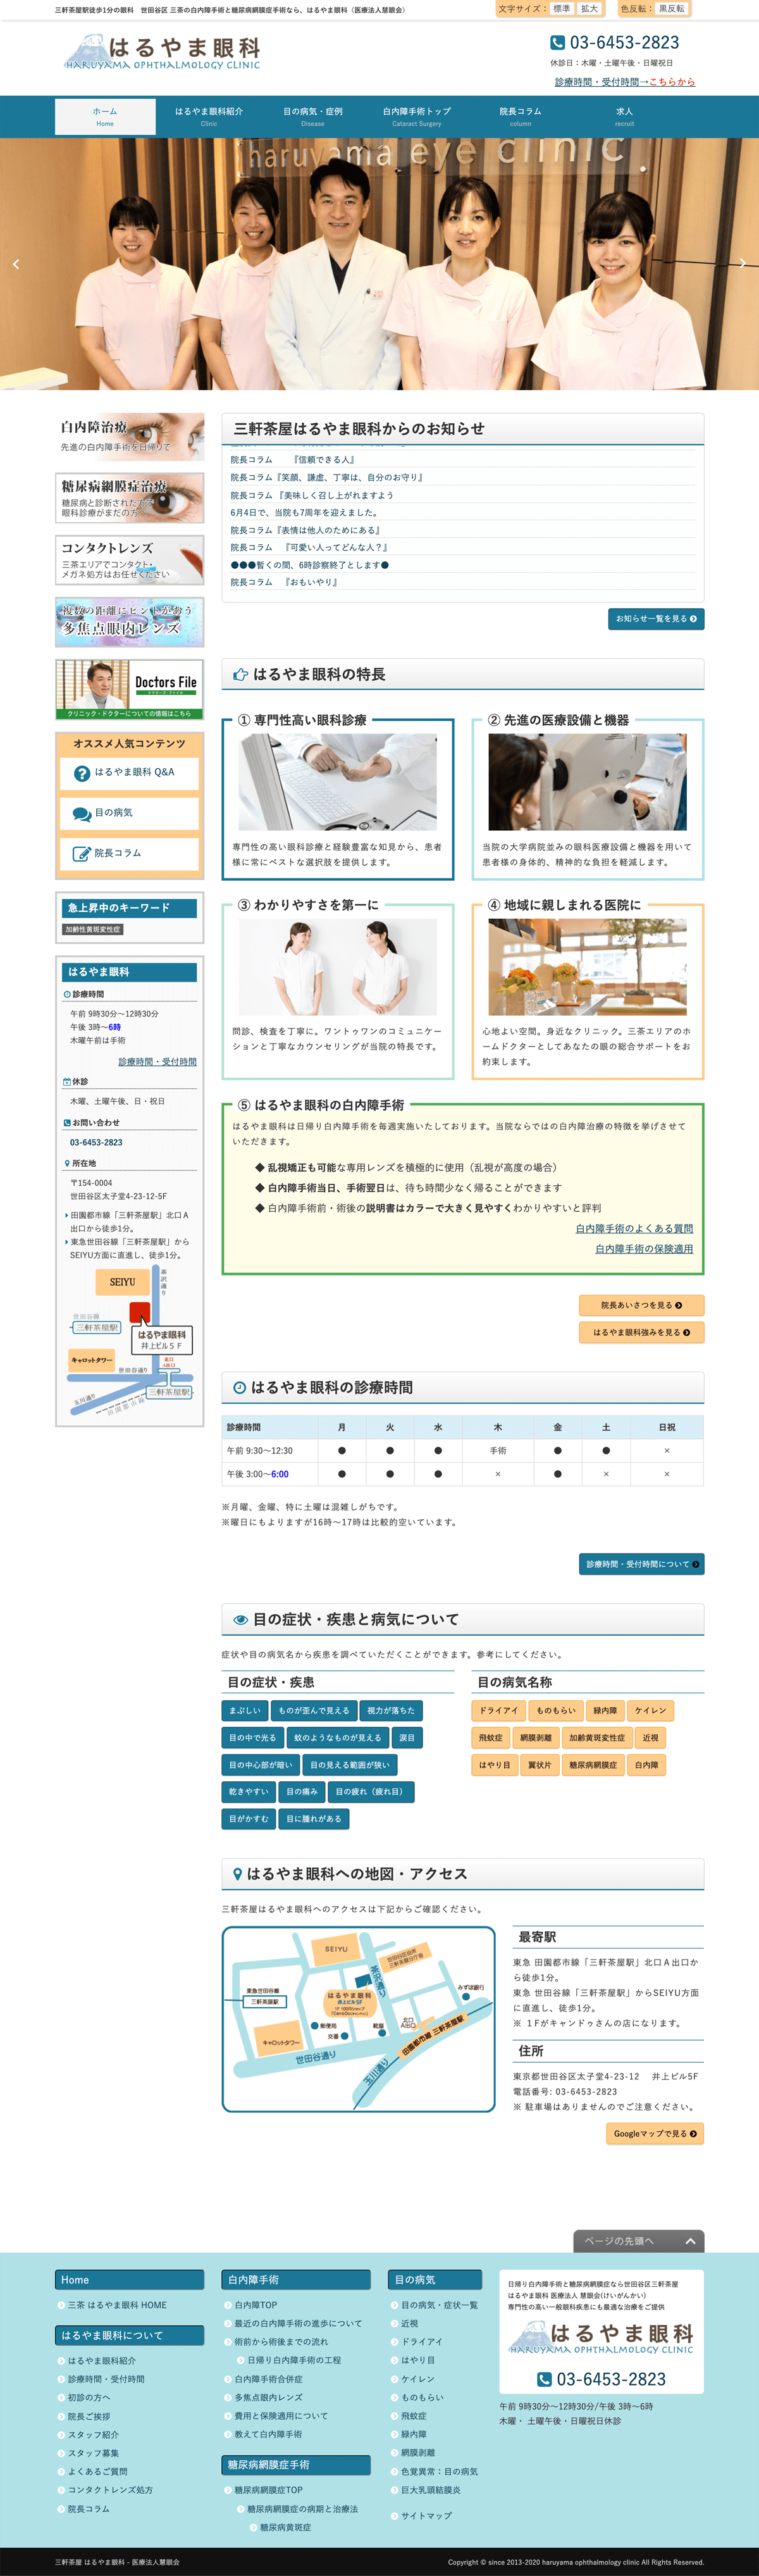Viewport: 759px width, 2576px height.
Task: Open news item 院長コラム『表情は他人のためにある』
Action: 306,530
